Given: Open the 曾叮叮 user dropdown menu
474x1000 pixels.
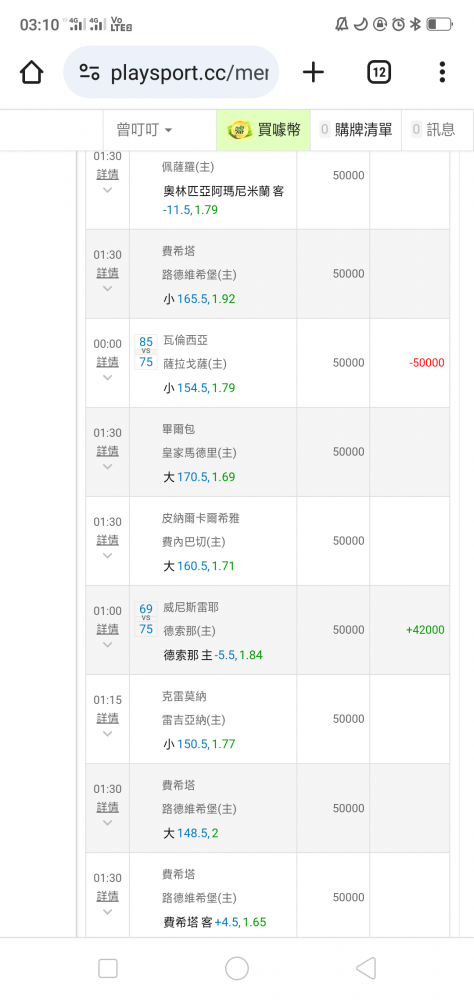Looking at the screenshot, I should (x=144, y=130).
